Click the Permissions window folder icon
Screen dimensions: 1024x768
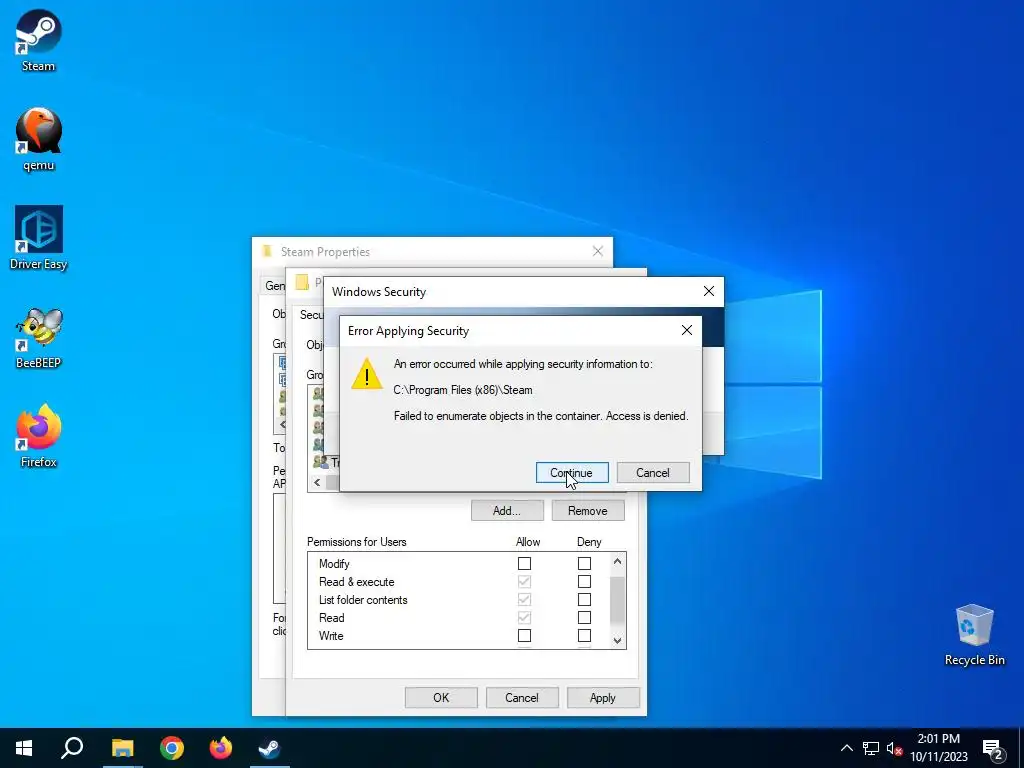click(302, 282)
